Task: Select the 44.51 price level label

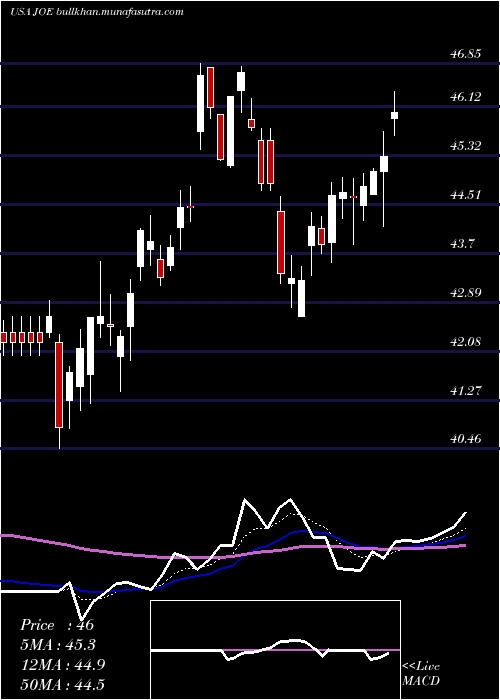Action: coord(466,195)
